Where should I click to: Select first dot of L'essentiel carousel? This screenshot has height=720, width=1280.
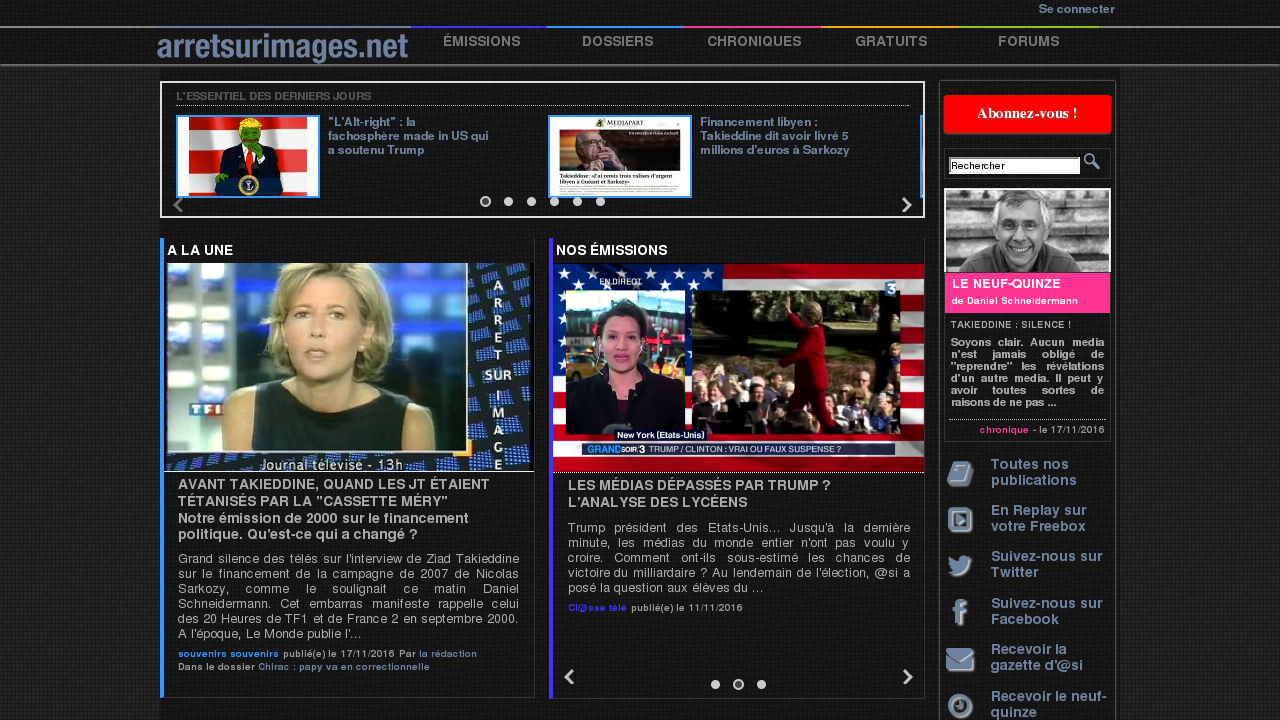(485, 201)
